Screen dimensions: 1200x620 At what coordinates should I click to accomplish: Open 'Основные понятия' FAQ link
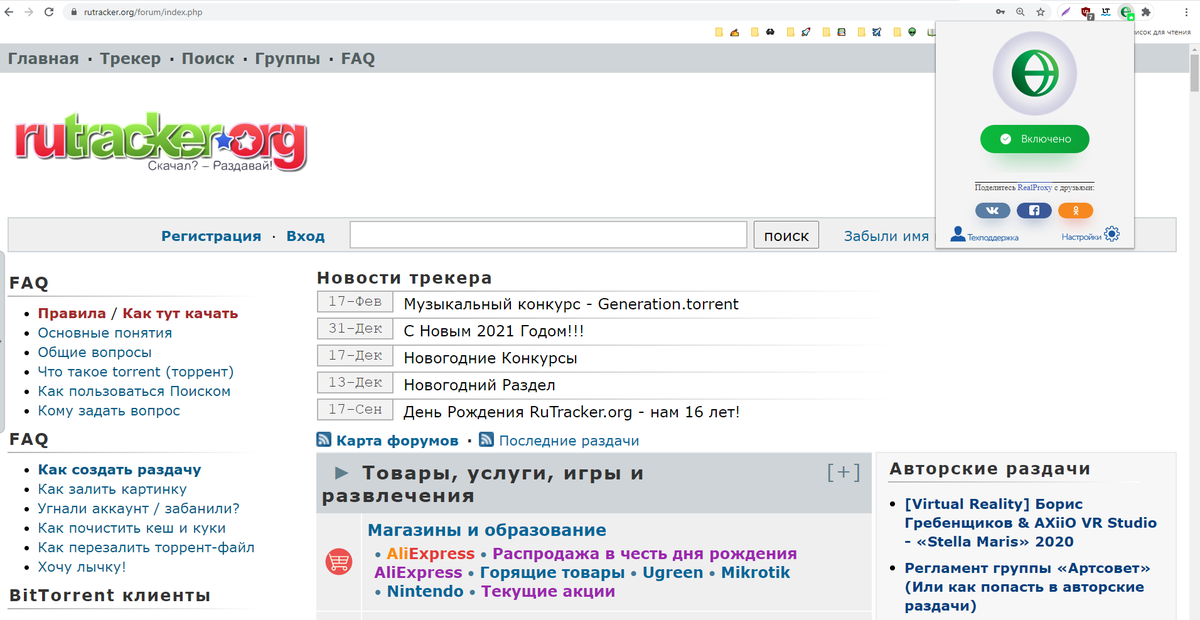105,333
